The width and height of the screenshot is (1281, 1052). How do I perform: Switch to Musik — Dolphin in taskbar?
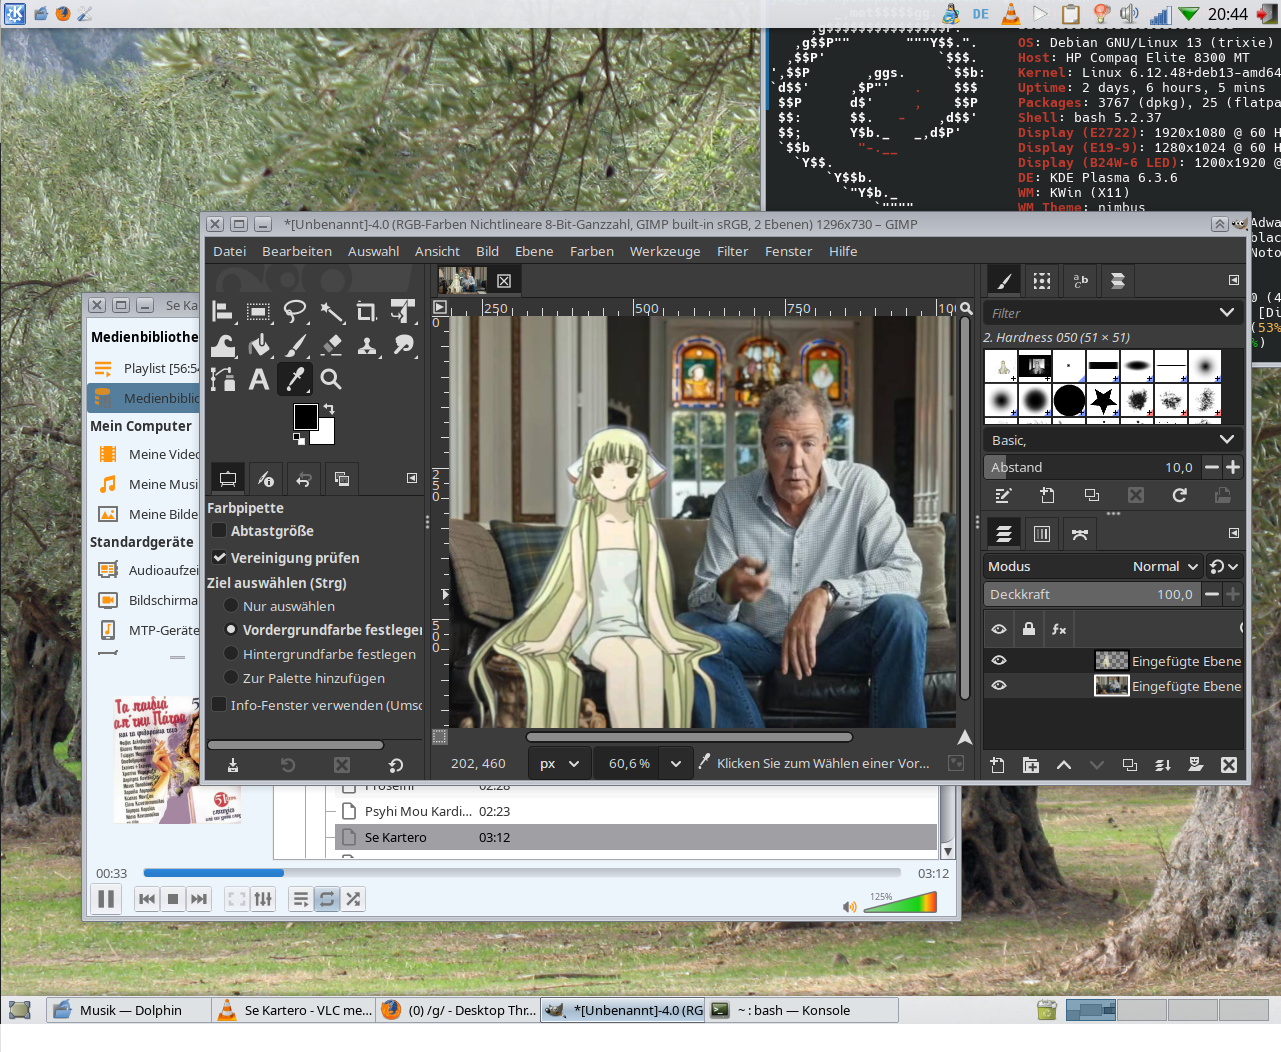(x=130, y=1010)
